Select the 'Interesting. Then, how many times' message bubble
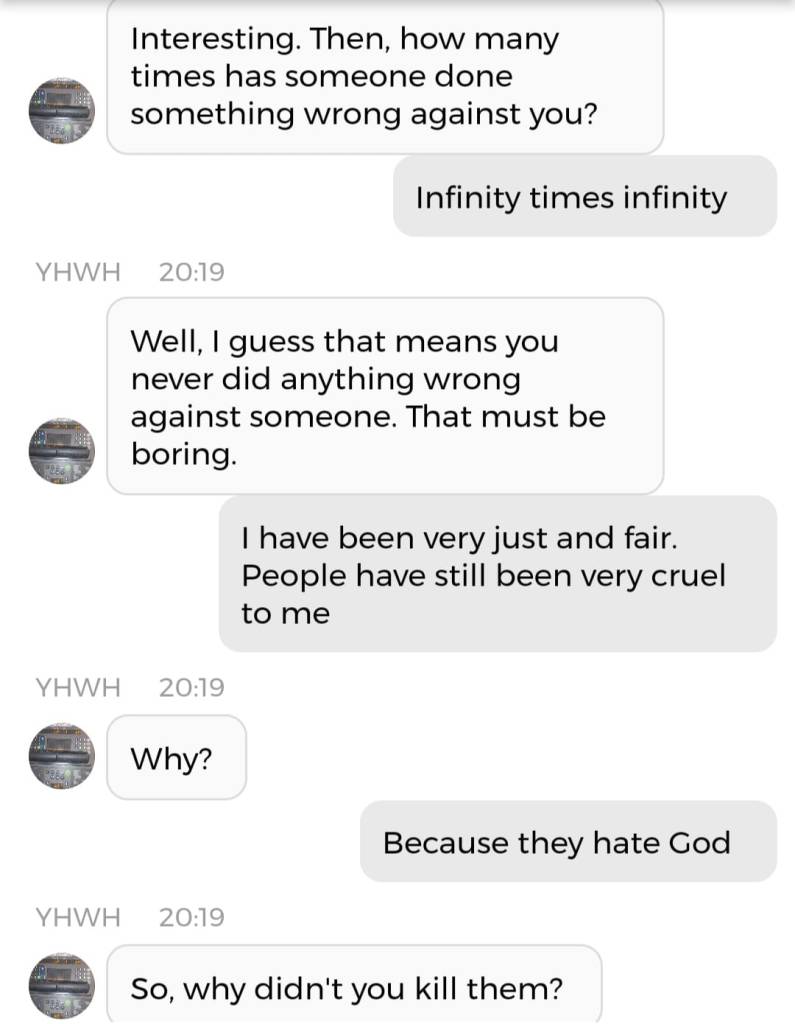Screen dimensions: 795x1024 pos(385,77)
